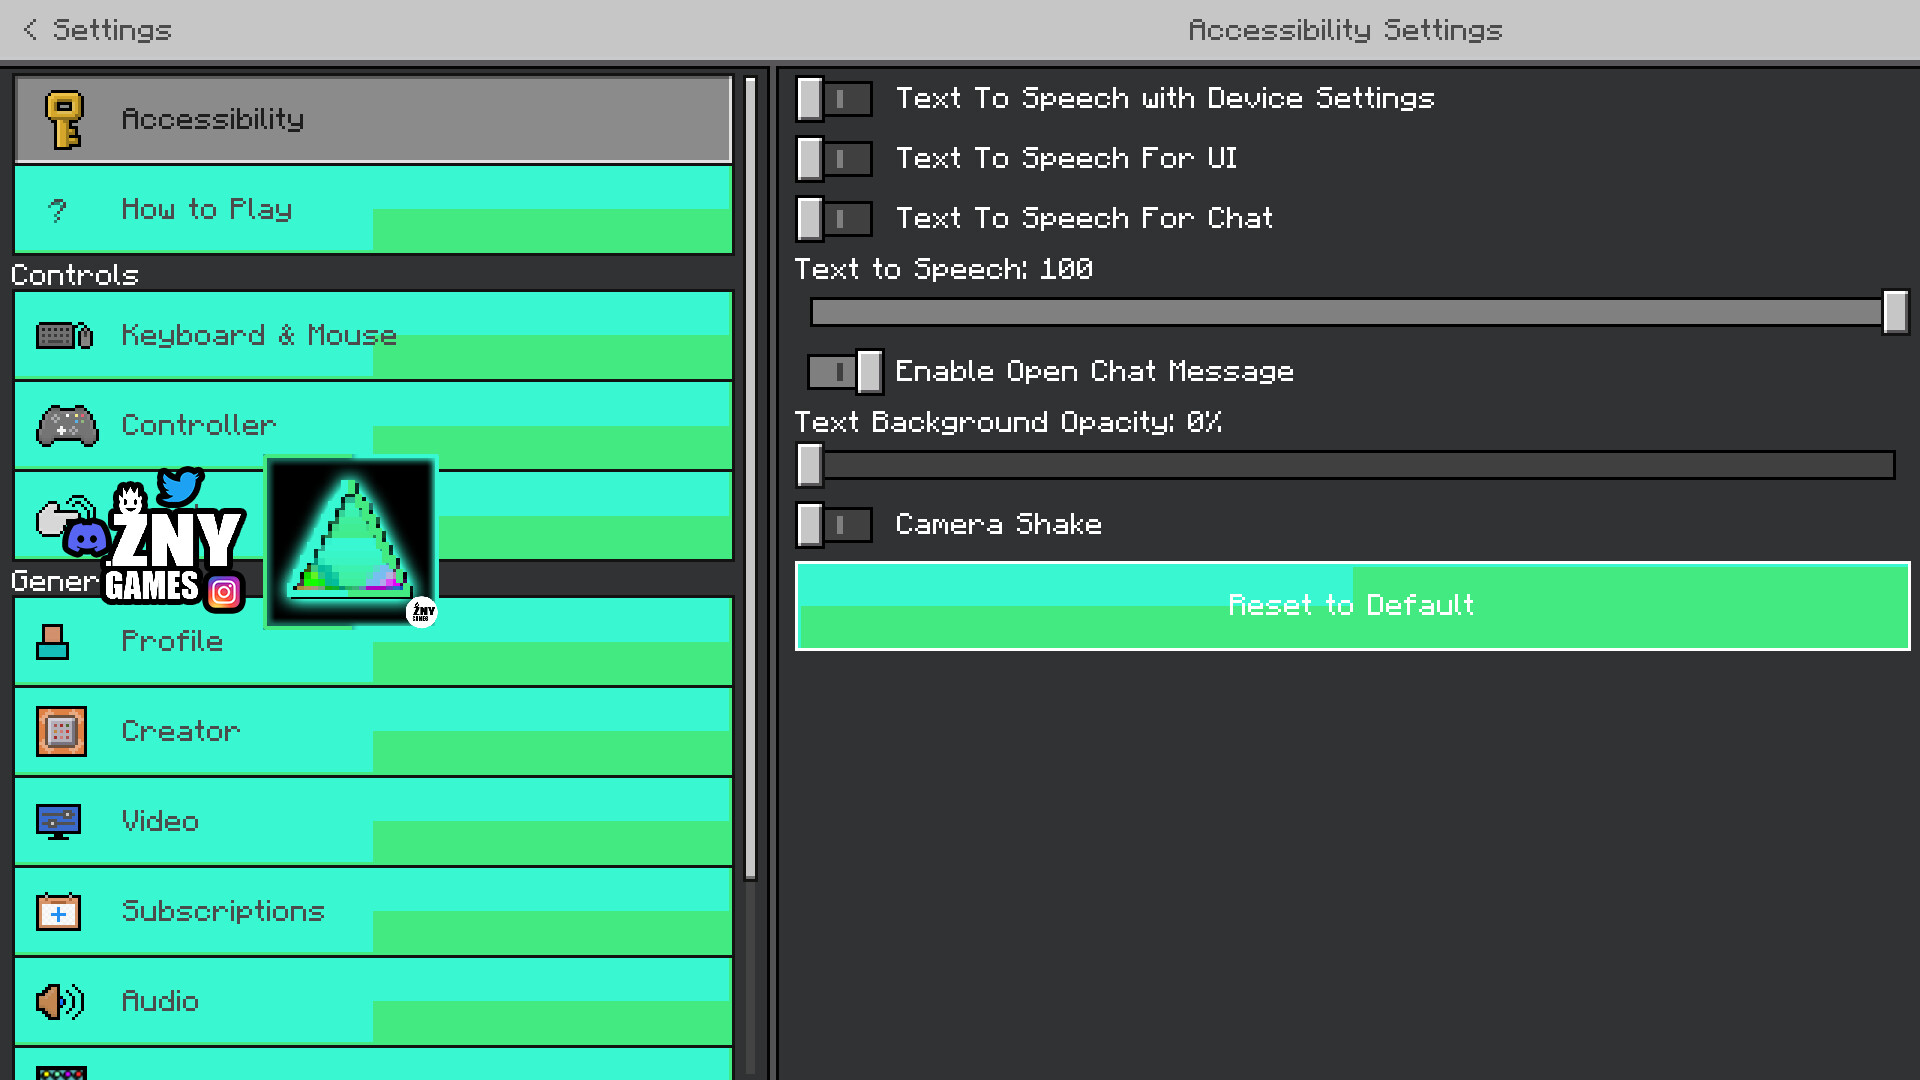Toggle Text To Speech with Device Settings
The image size is (1920, 1080).
click(834, 99)
